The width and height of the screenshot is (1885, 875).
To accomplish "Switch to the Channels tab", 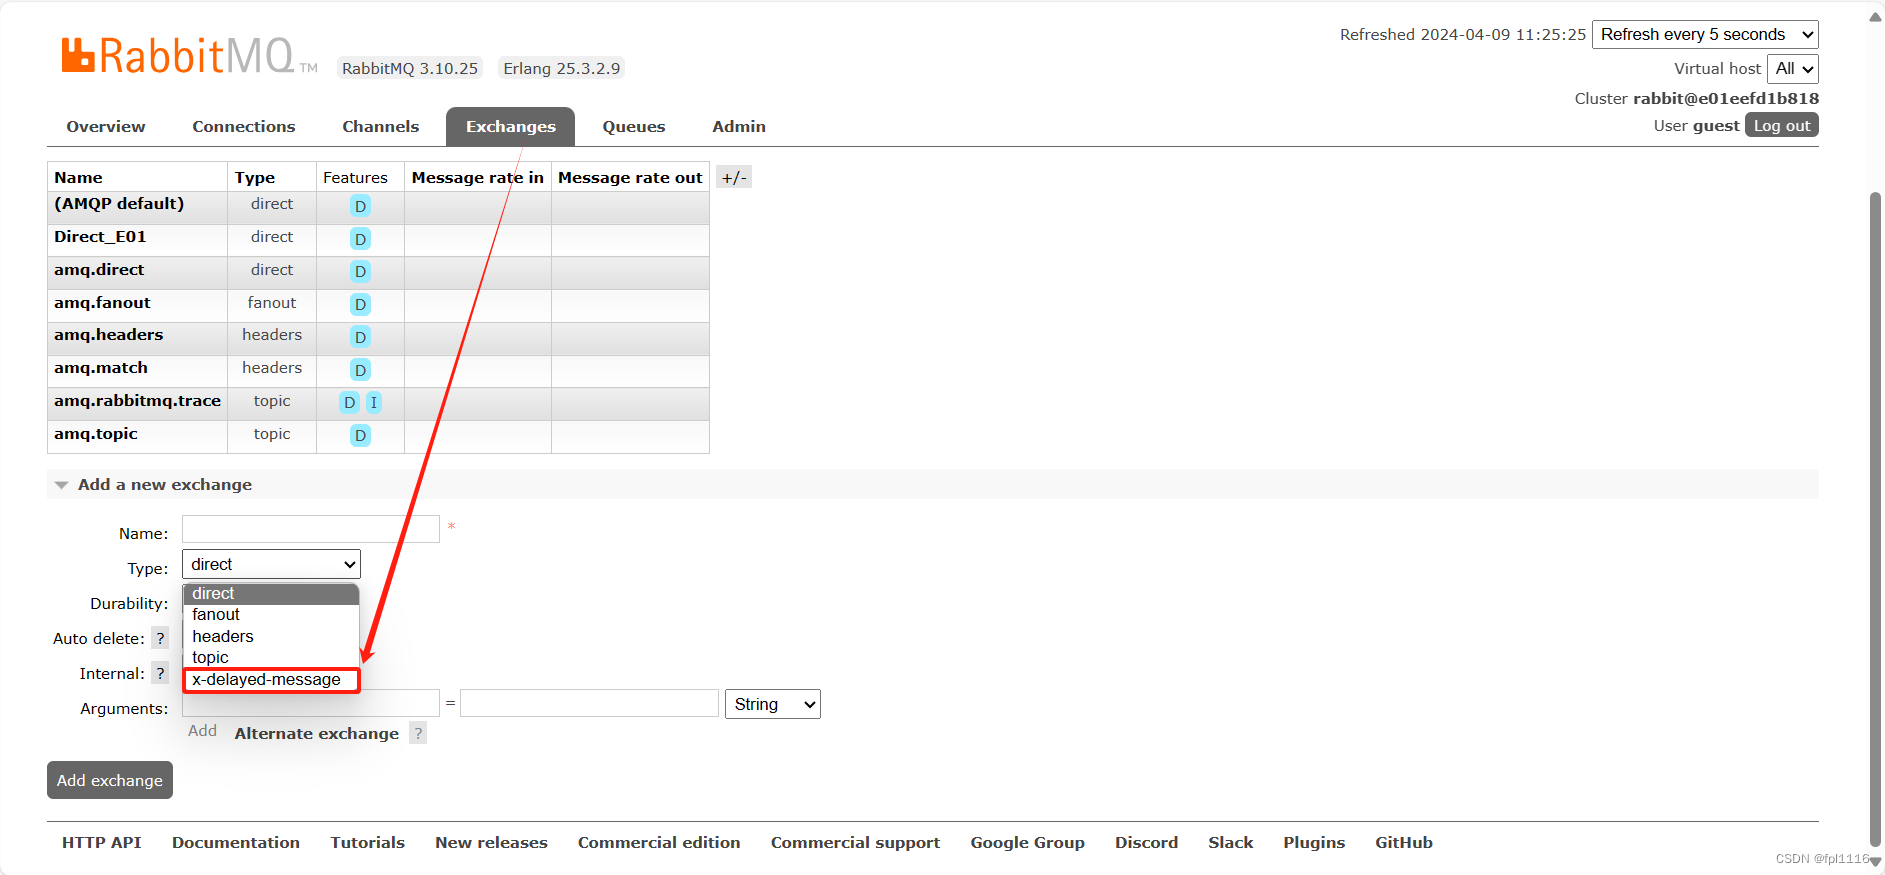I will [381, 127].
